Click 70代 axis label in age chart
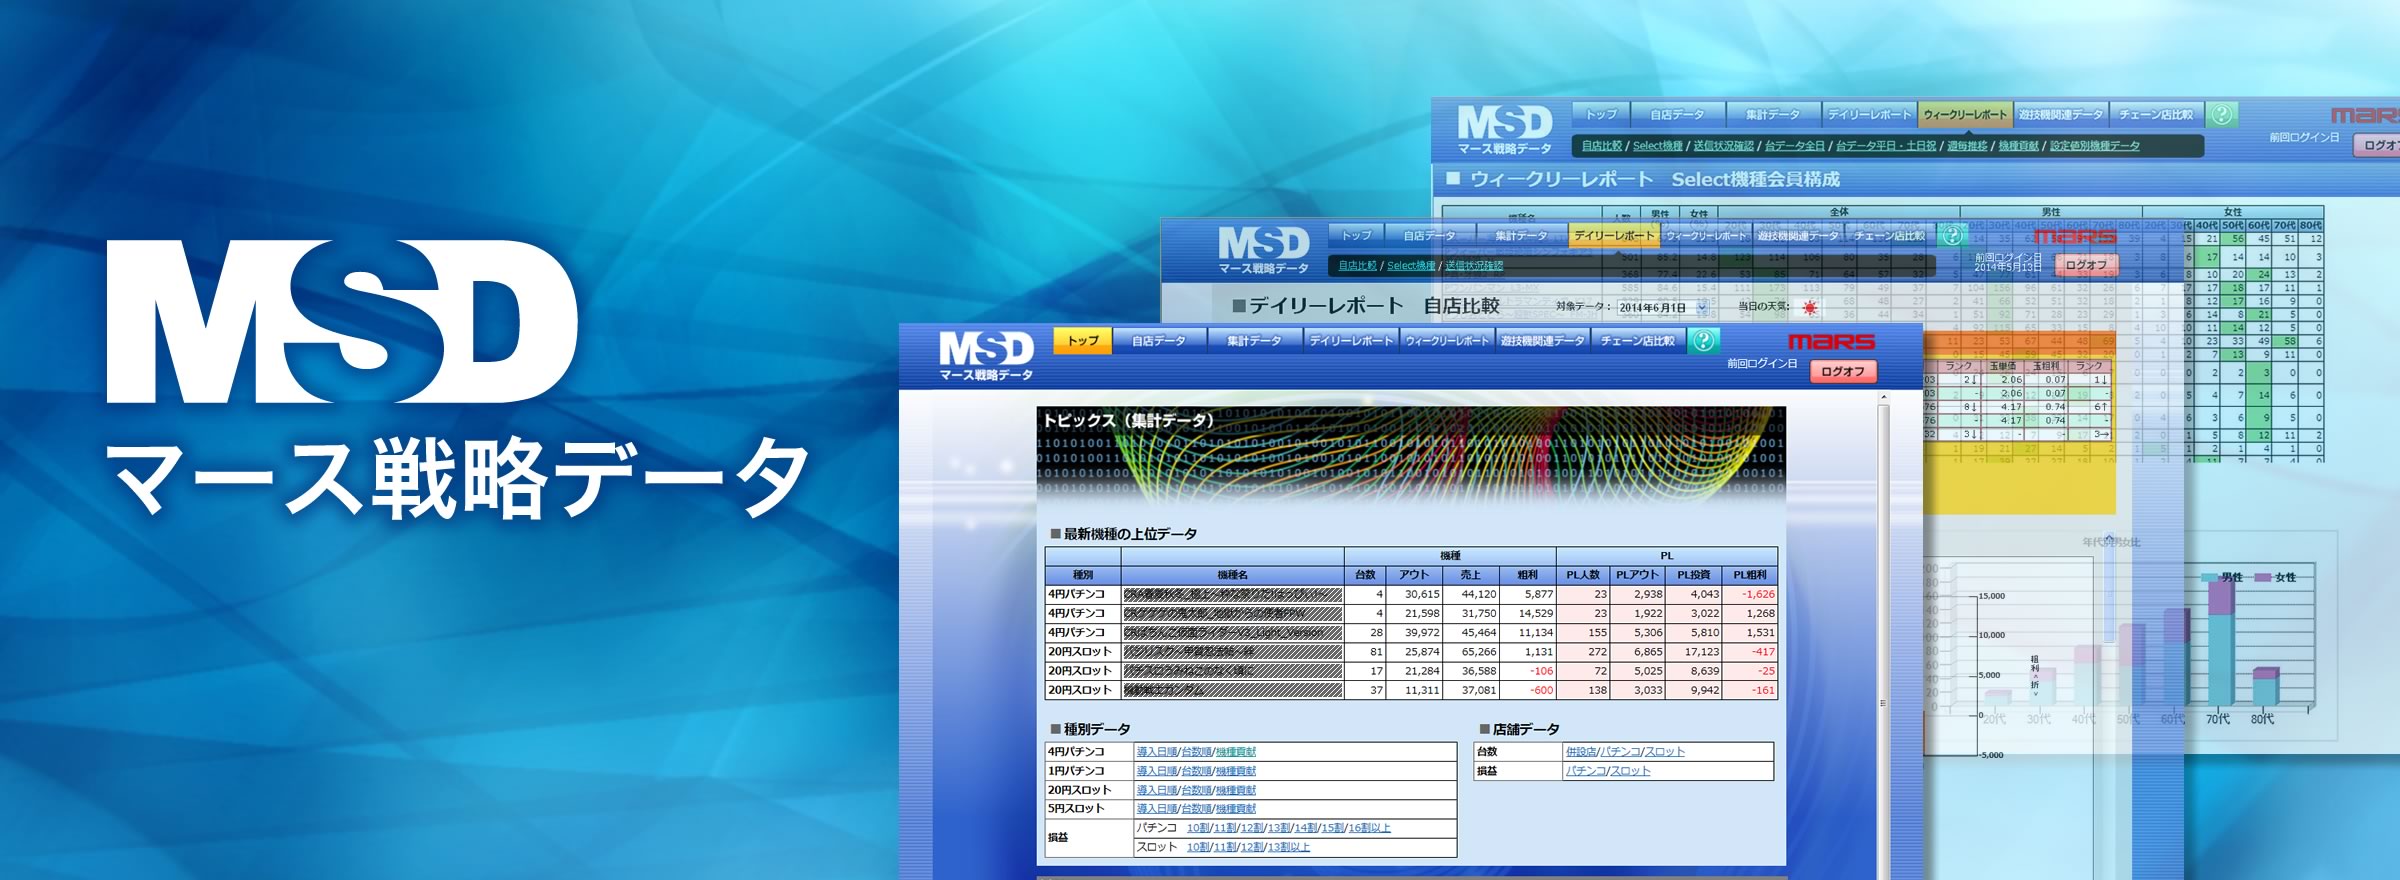The height and width of the screenshot is (880, 2400). (x=2217, y=719)
